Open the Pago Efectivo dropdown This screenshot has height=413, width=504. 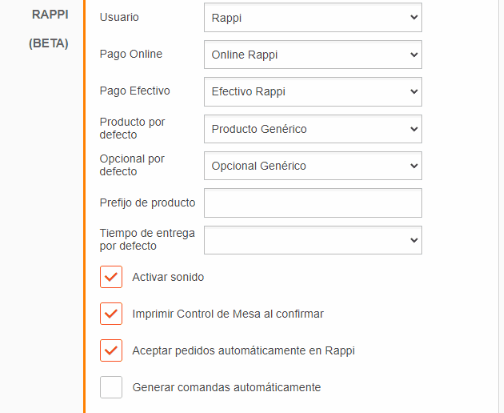coord(313,92)
